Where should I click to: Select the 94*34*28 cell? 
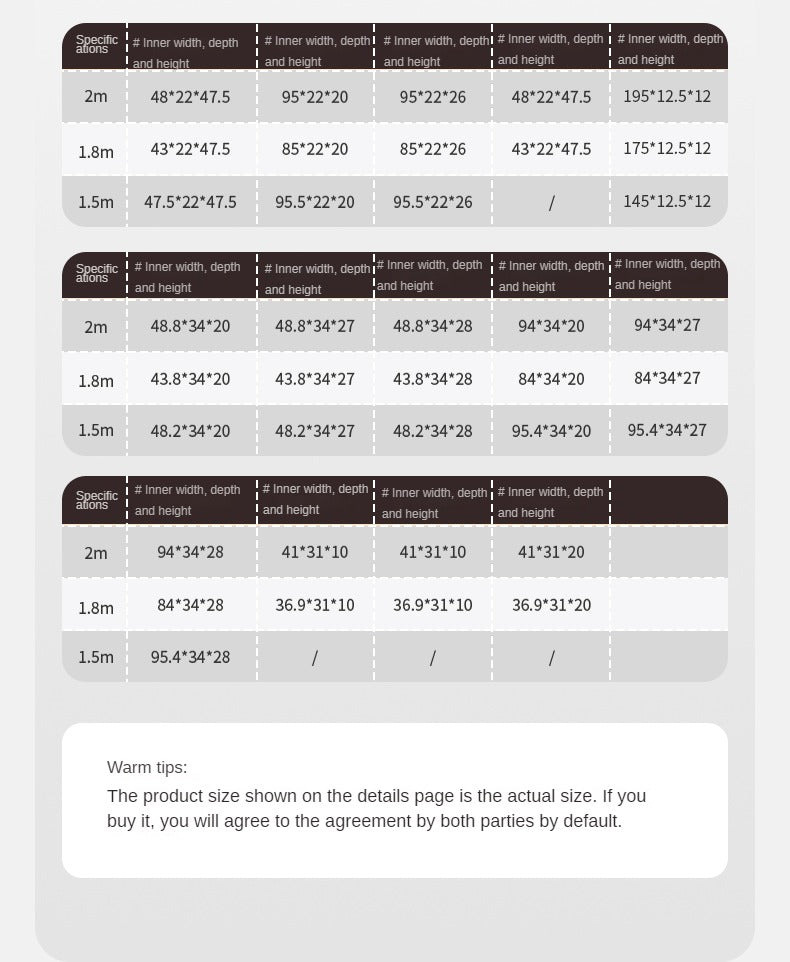[190, 552]
